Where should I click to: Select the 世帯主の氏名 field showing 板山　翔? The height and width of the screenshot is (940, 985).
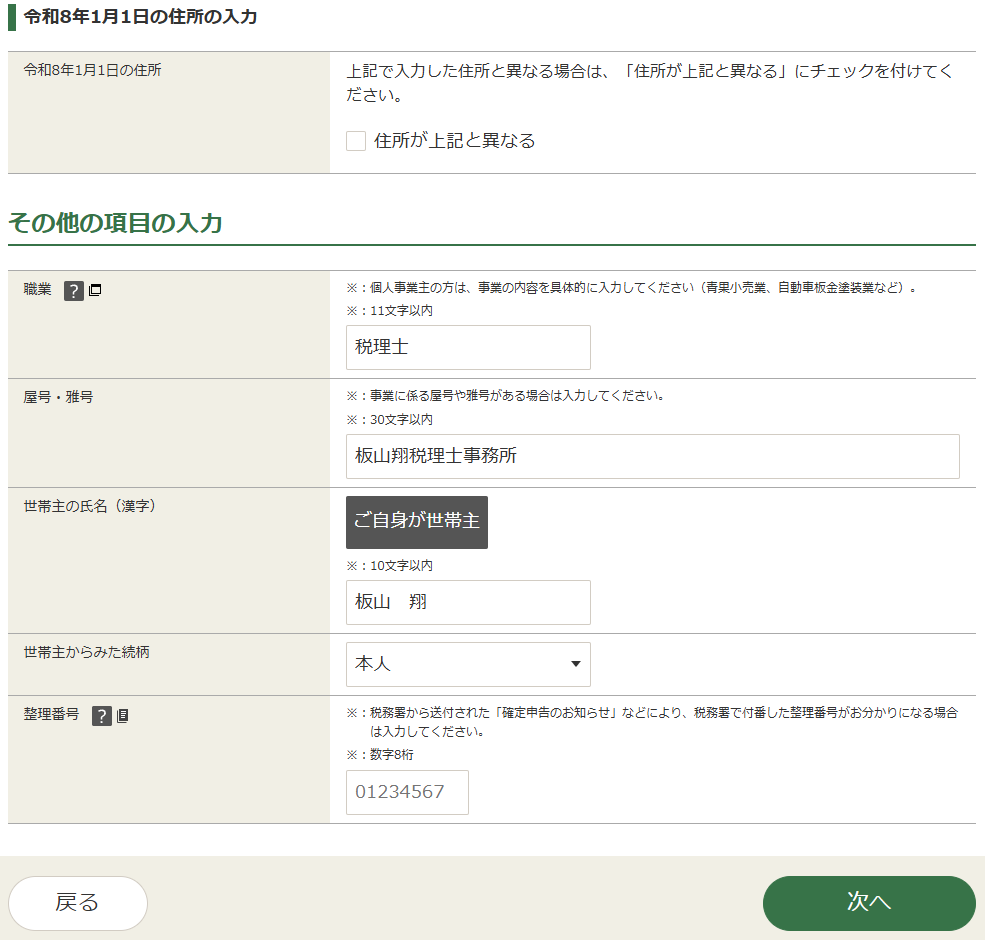click(x=468, y=602)
